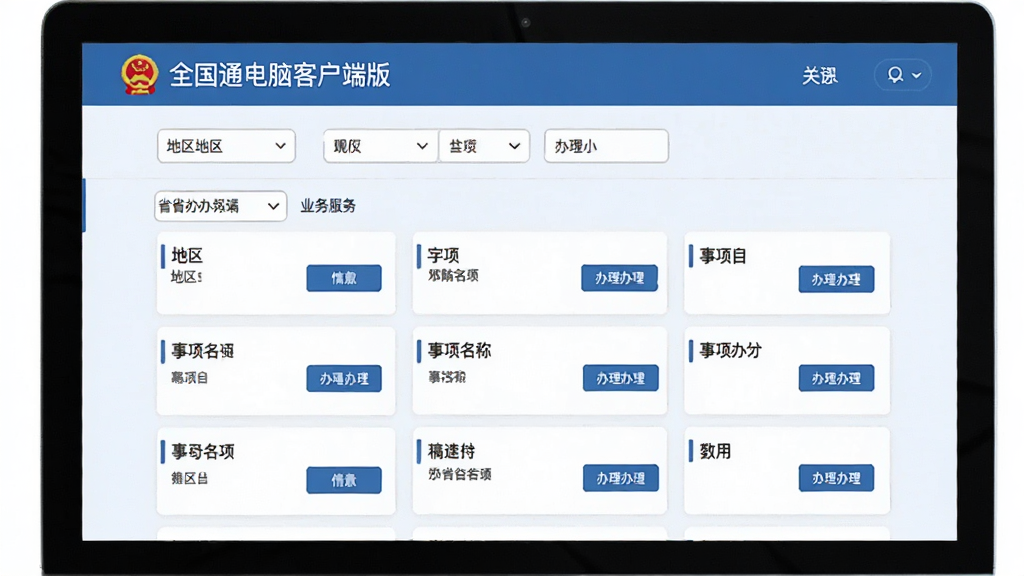Click 办理办理 in the 数用 card
The height and width of the screenshot is (576, 1024).
pos(836,478)
